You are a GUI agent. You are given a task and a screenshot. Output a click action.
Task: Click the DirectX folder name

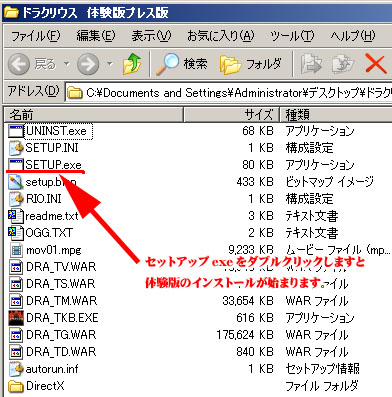coord(45,386)
